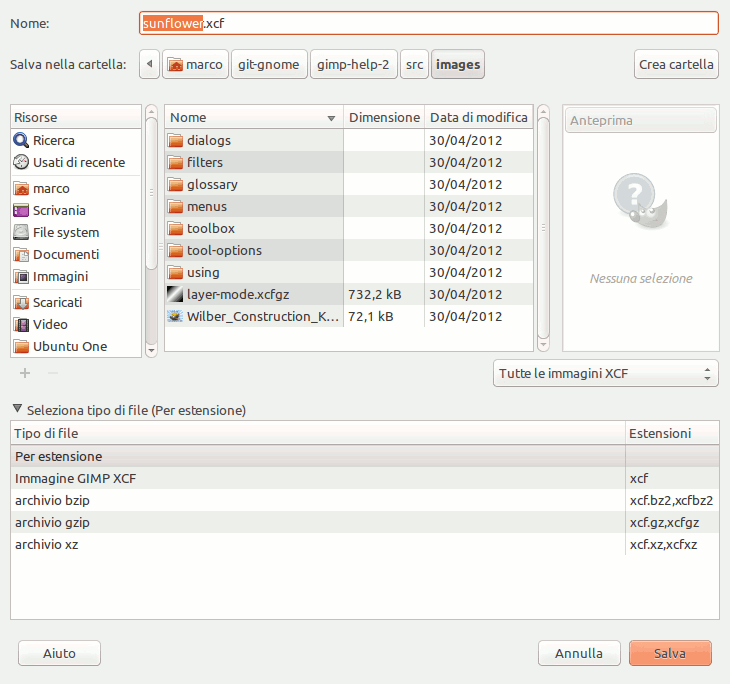Click the Ricerca search icon in sidebar

tap(21, 141)
